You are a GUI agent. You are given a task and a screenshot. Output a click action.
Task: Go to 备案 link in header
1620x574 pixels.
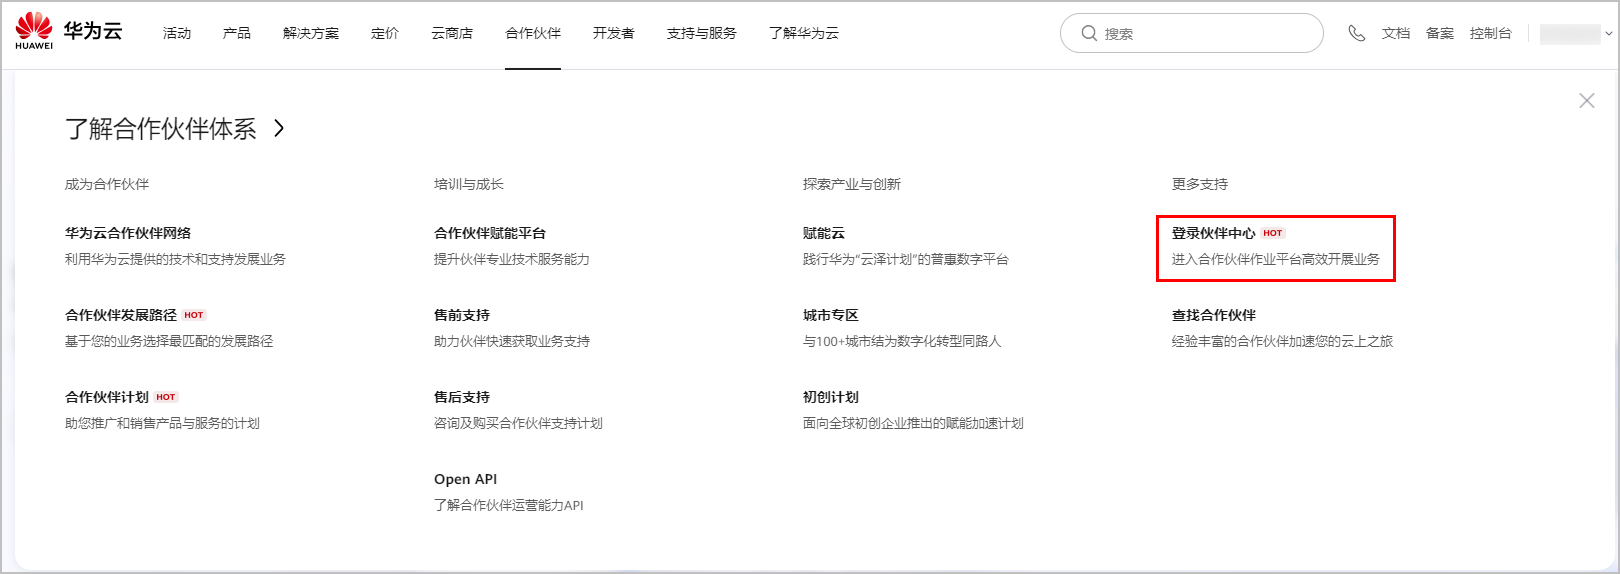pyautogui.click(x=1440, y=33)
